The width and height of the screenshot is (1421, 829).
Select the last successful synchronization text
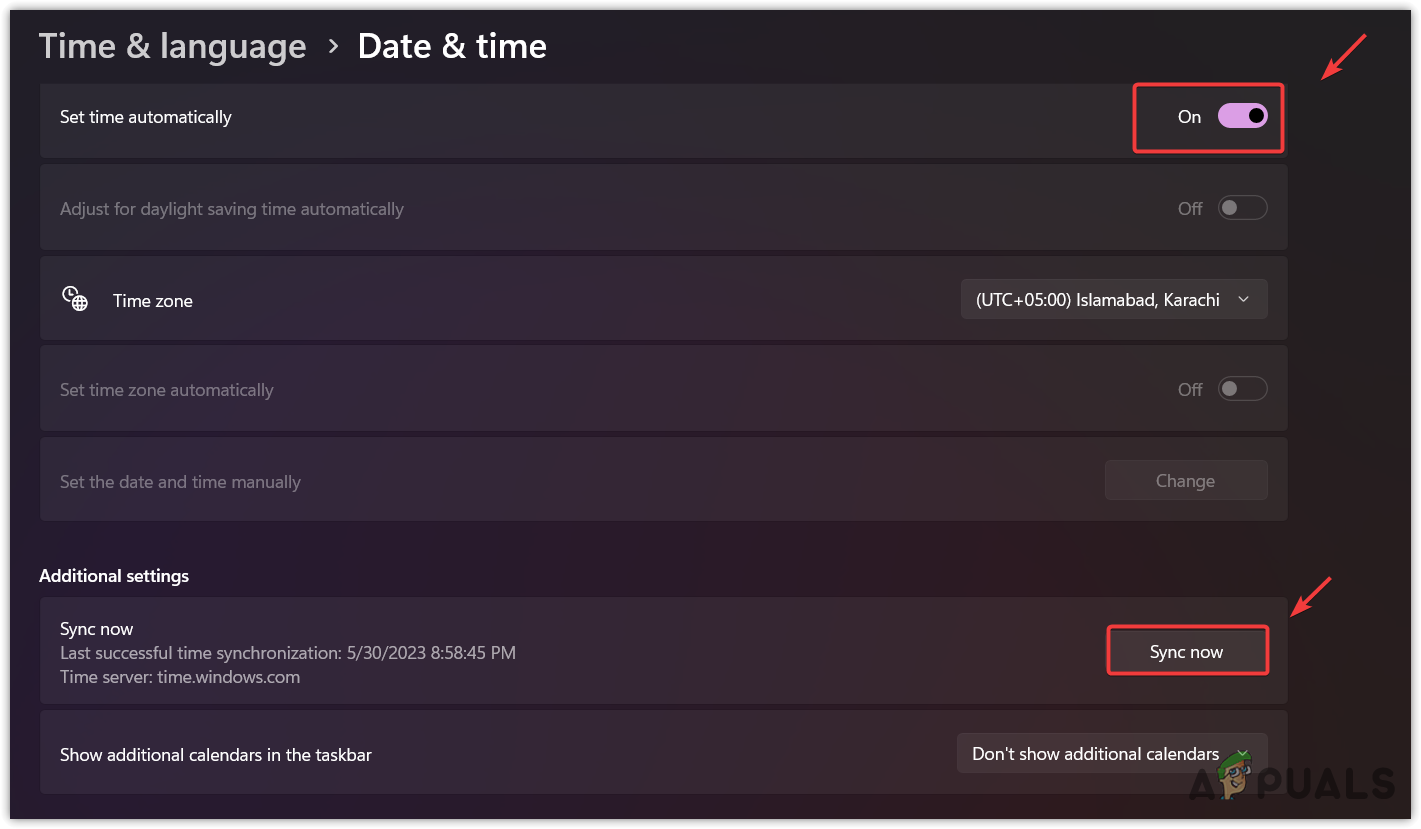[x=288, y=653]
